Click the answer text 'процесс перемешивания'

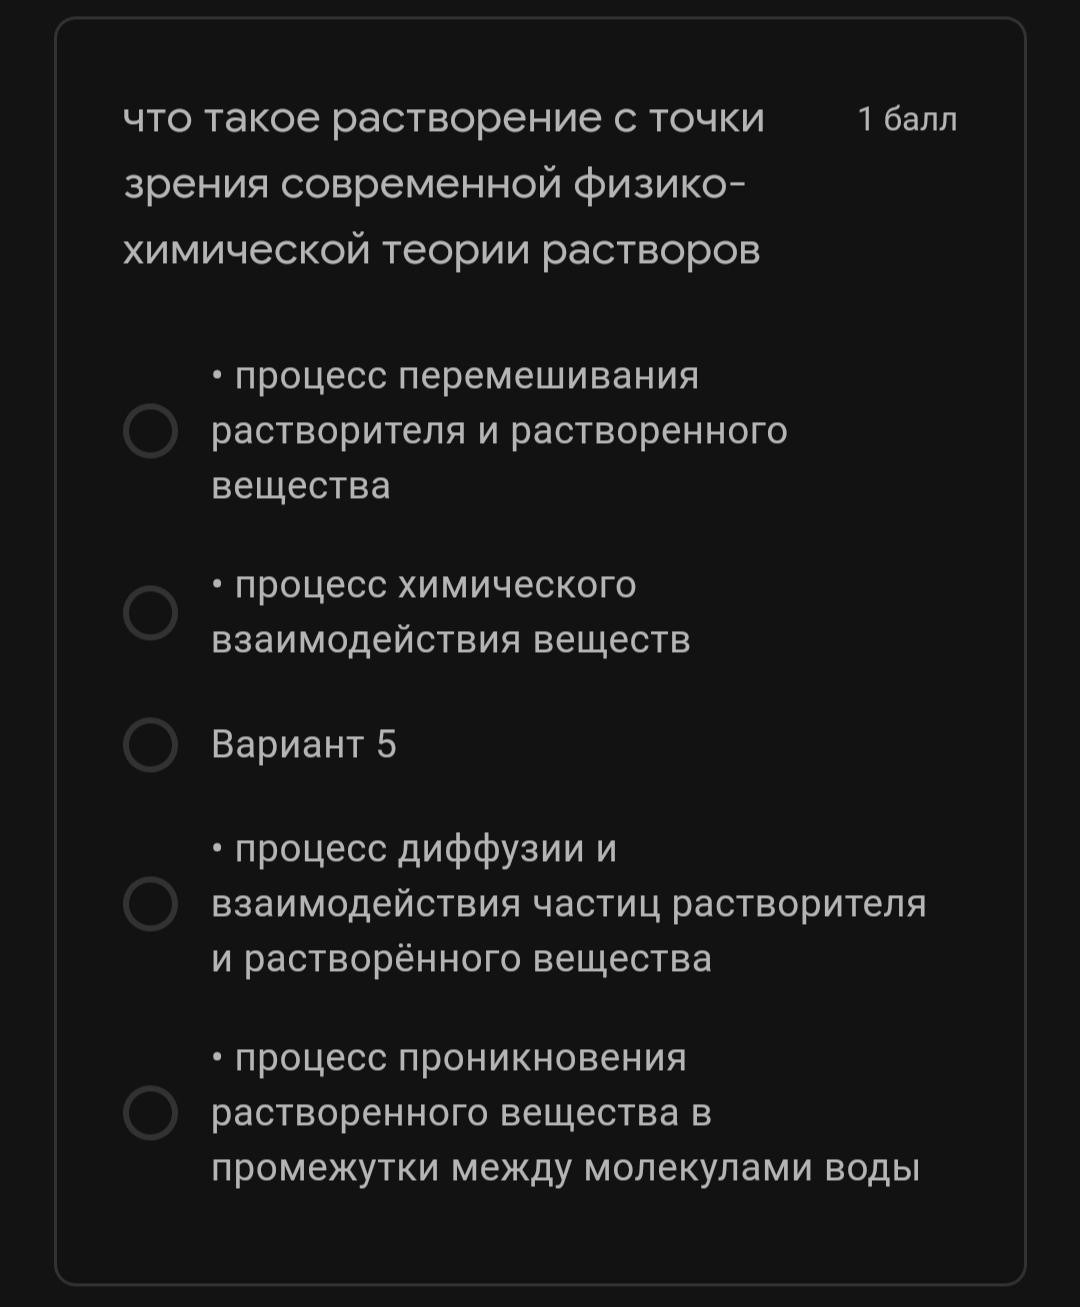tap(467, 377)
